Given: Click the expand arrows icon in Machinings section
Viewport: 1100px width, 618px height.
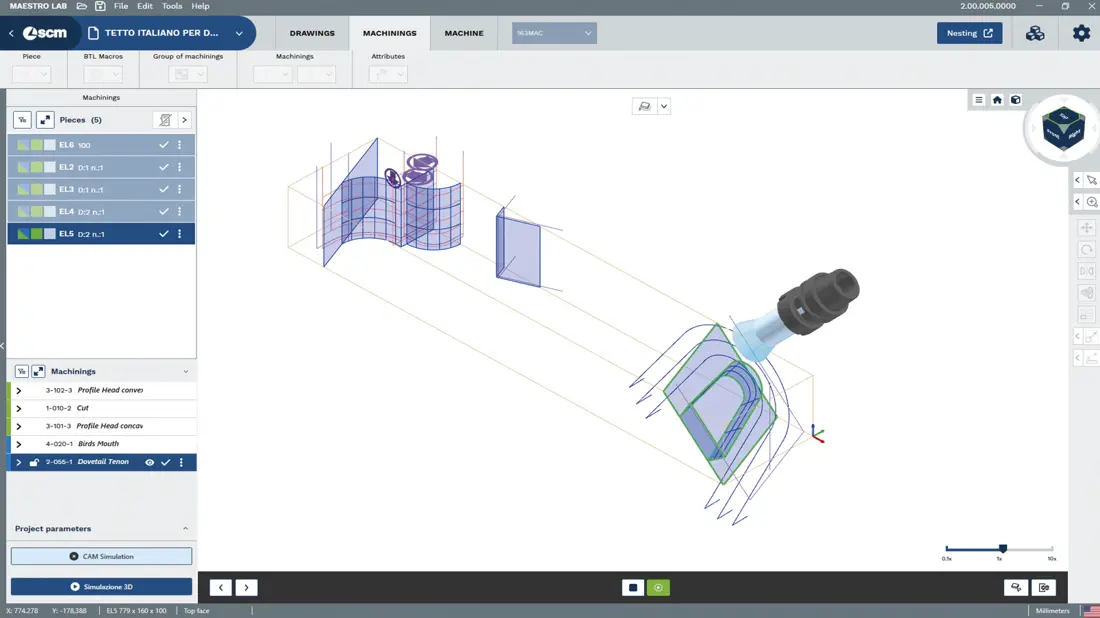Looking at the screenshot, I should point(38,372).
